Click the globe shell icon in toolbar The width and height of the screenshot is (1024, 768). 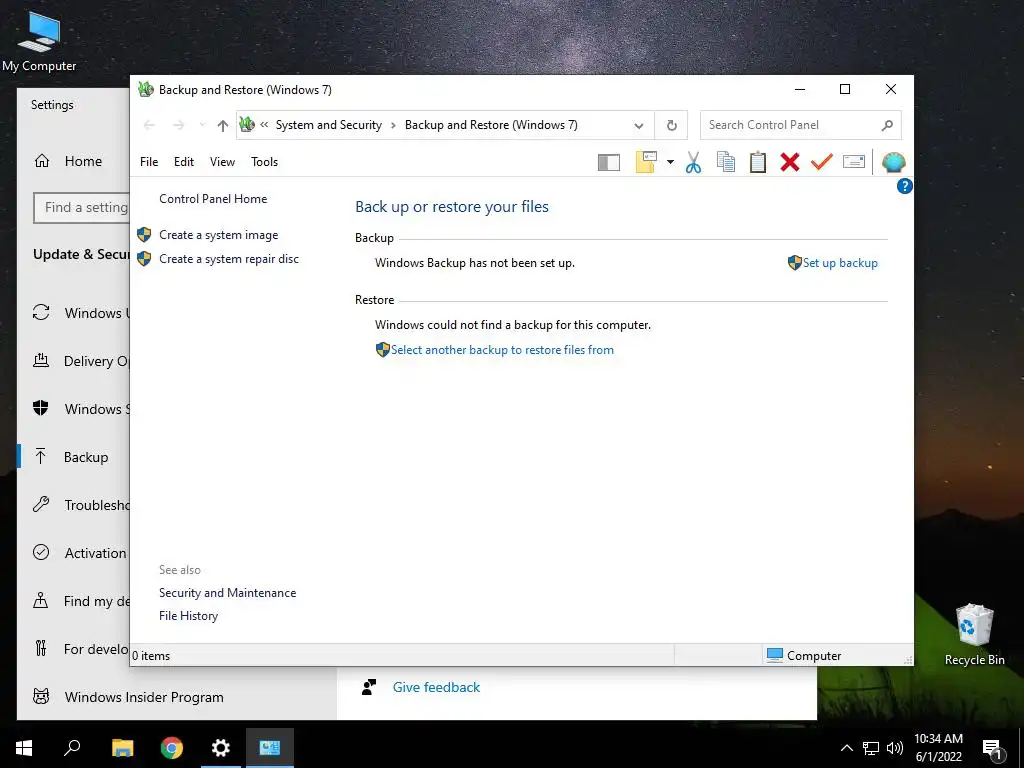click(893, 161)
